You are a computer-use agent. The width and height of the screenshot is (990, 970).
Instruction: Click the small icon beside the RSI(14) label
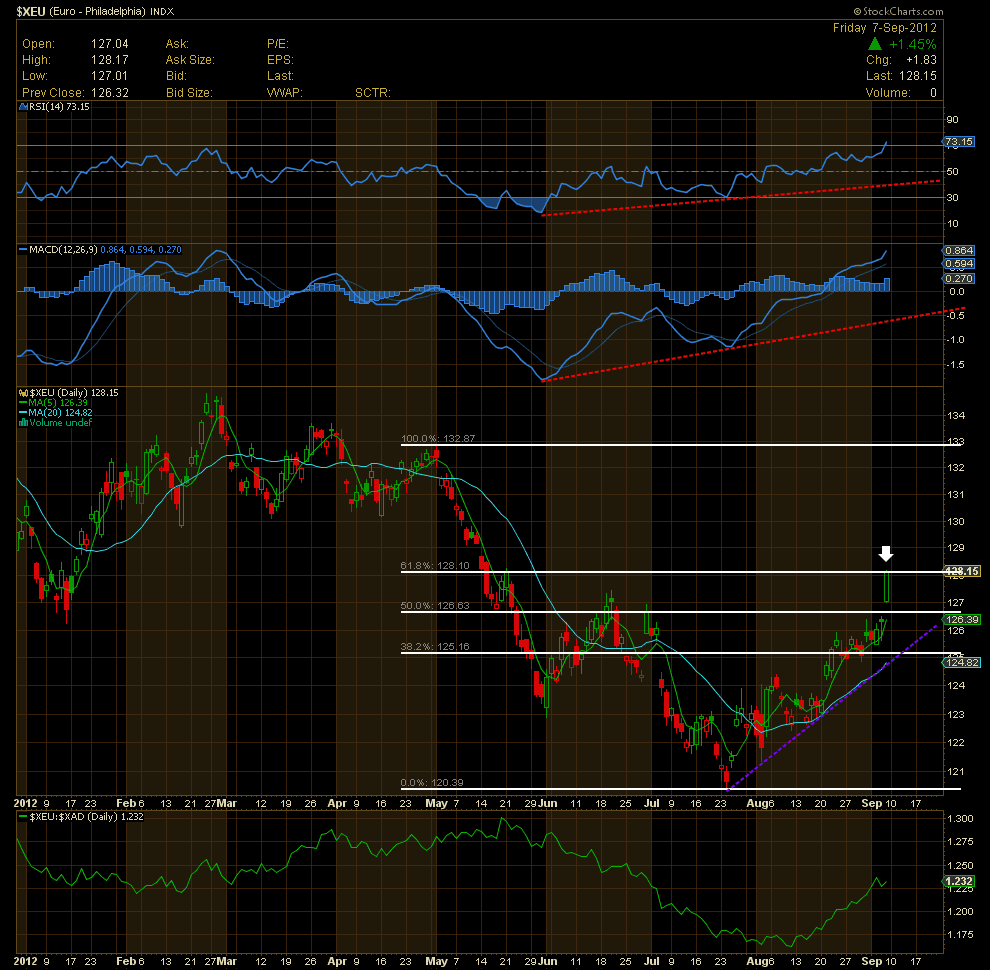point(23,107)
